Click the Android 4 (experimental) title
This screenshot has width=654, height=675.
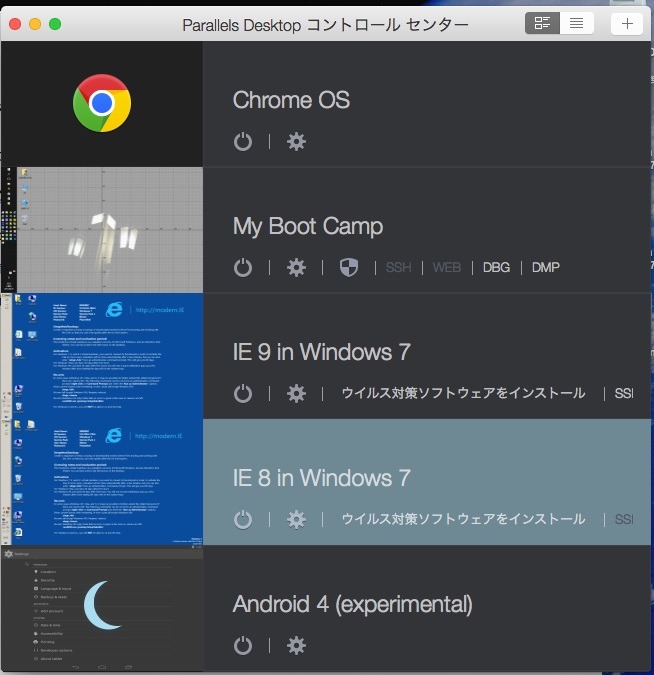[x=353, y=604]
